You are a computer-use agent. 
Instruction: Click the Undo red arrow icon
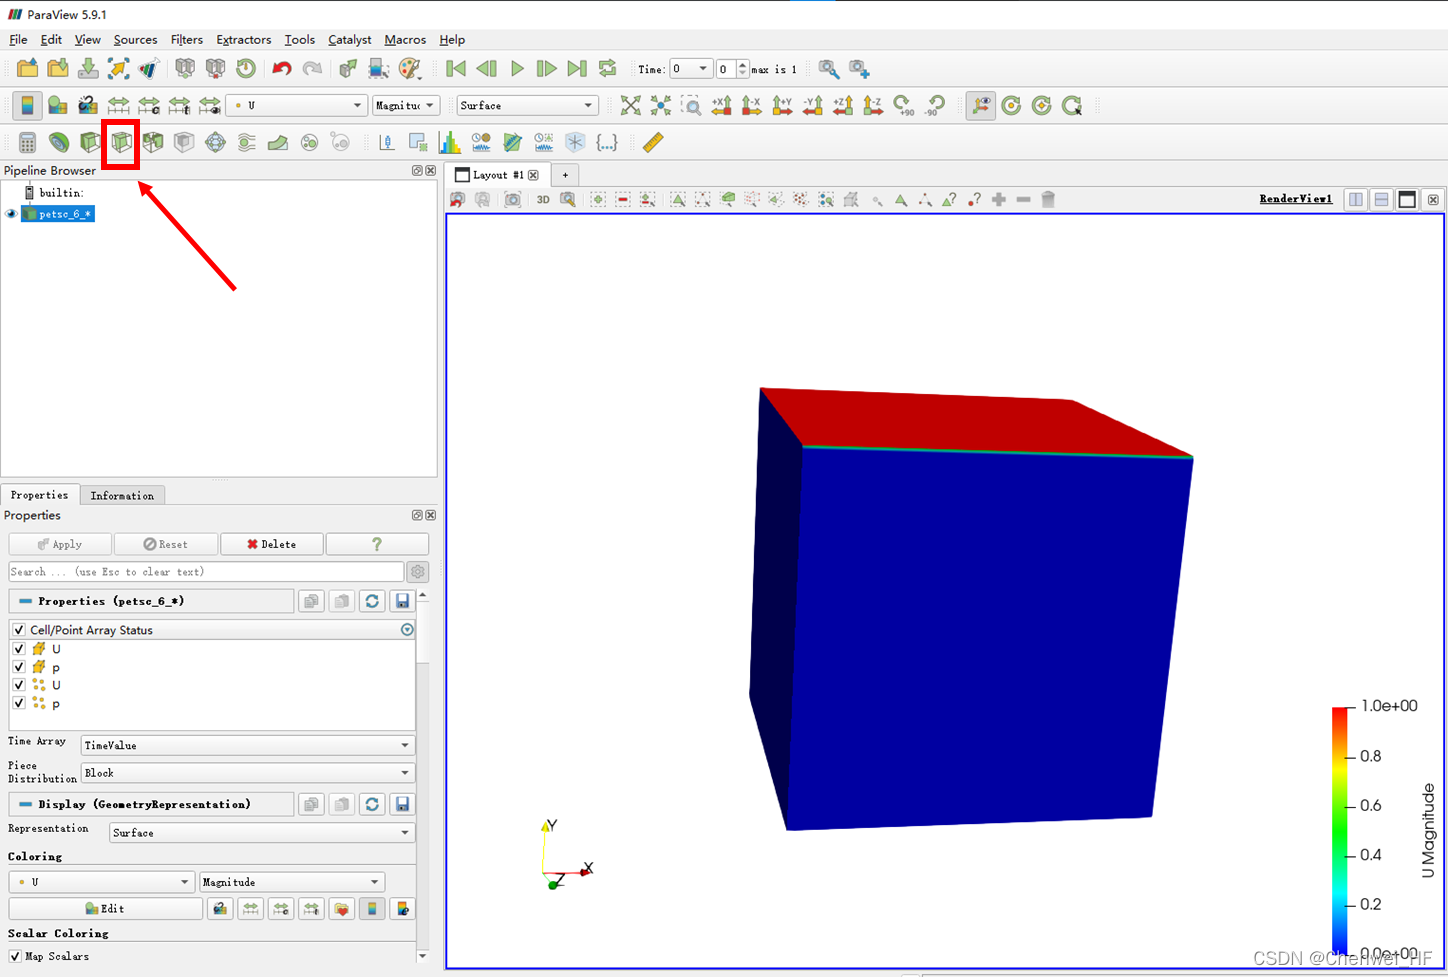(x=282, y=68)
